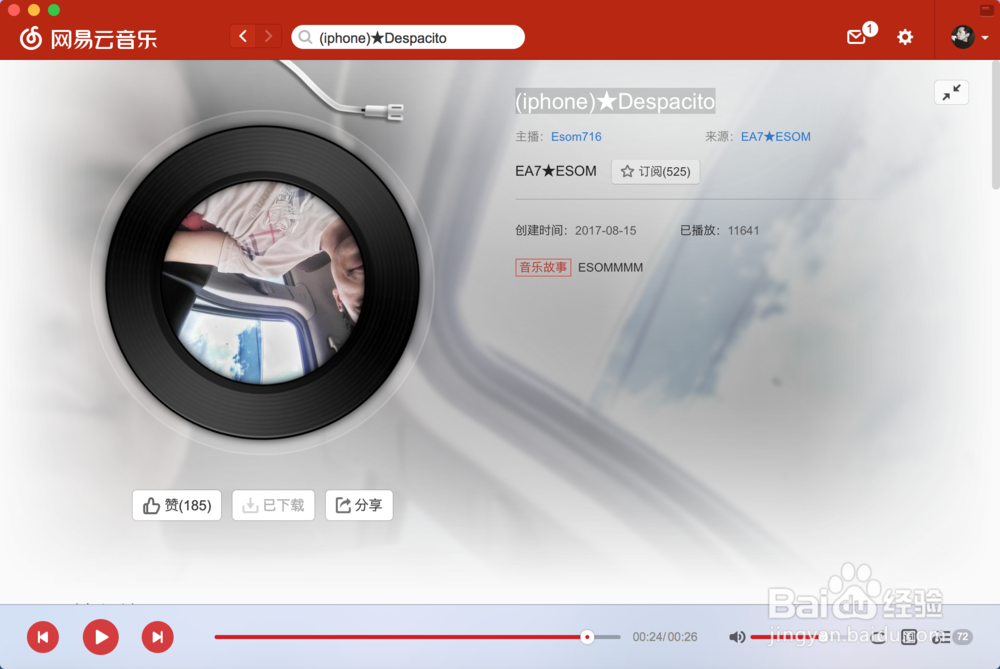This screenshot has width=1000, height=669.
Task: Skip to the previous track
Action: (x=43, y=636)
